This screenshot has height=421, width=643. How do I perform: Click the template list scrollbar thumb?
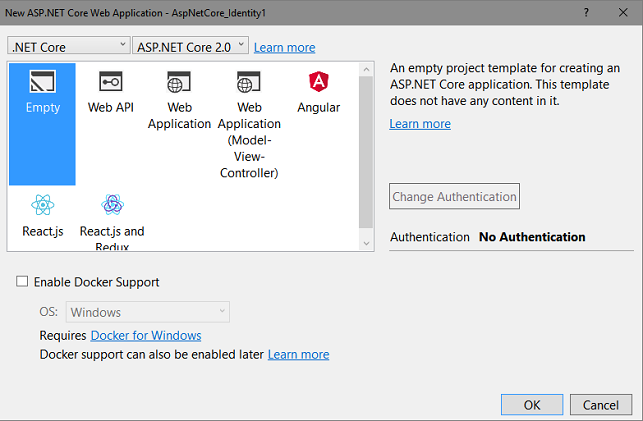(x=366, y=152)
